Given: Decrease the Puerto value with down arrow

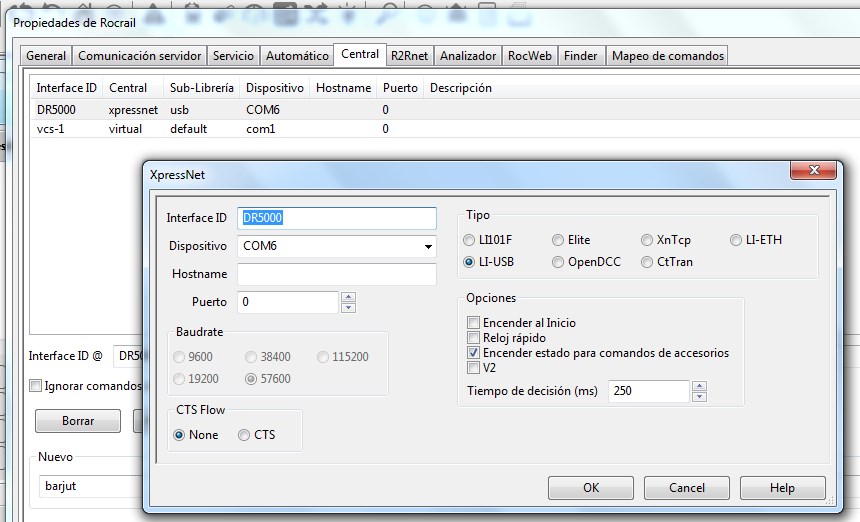Looking at the screenshot, I should 348,308.
